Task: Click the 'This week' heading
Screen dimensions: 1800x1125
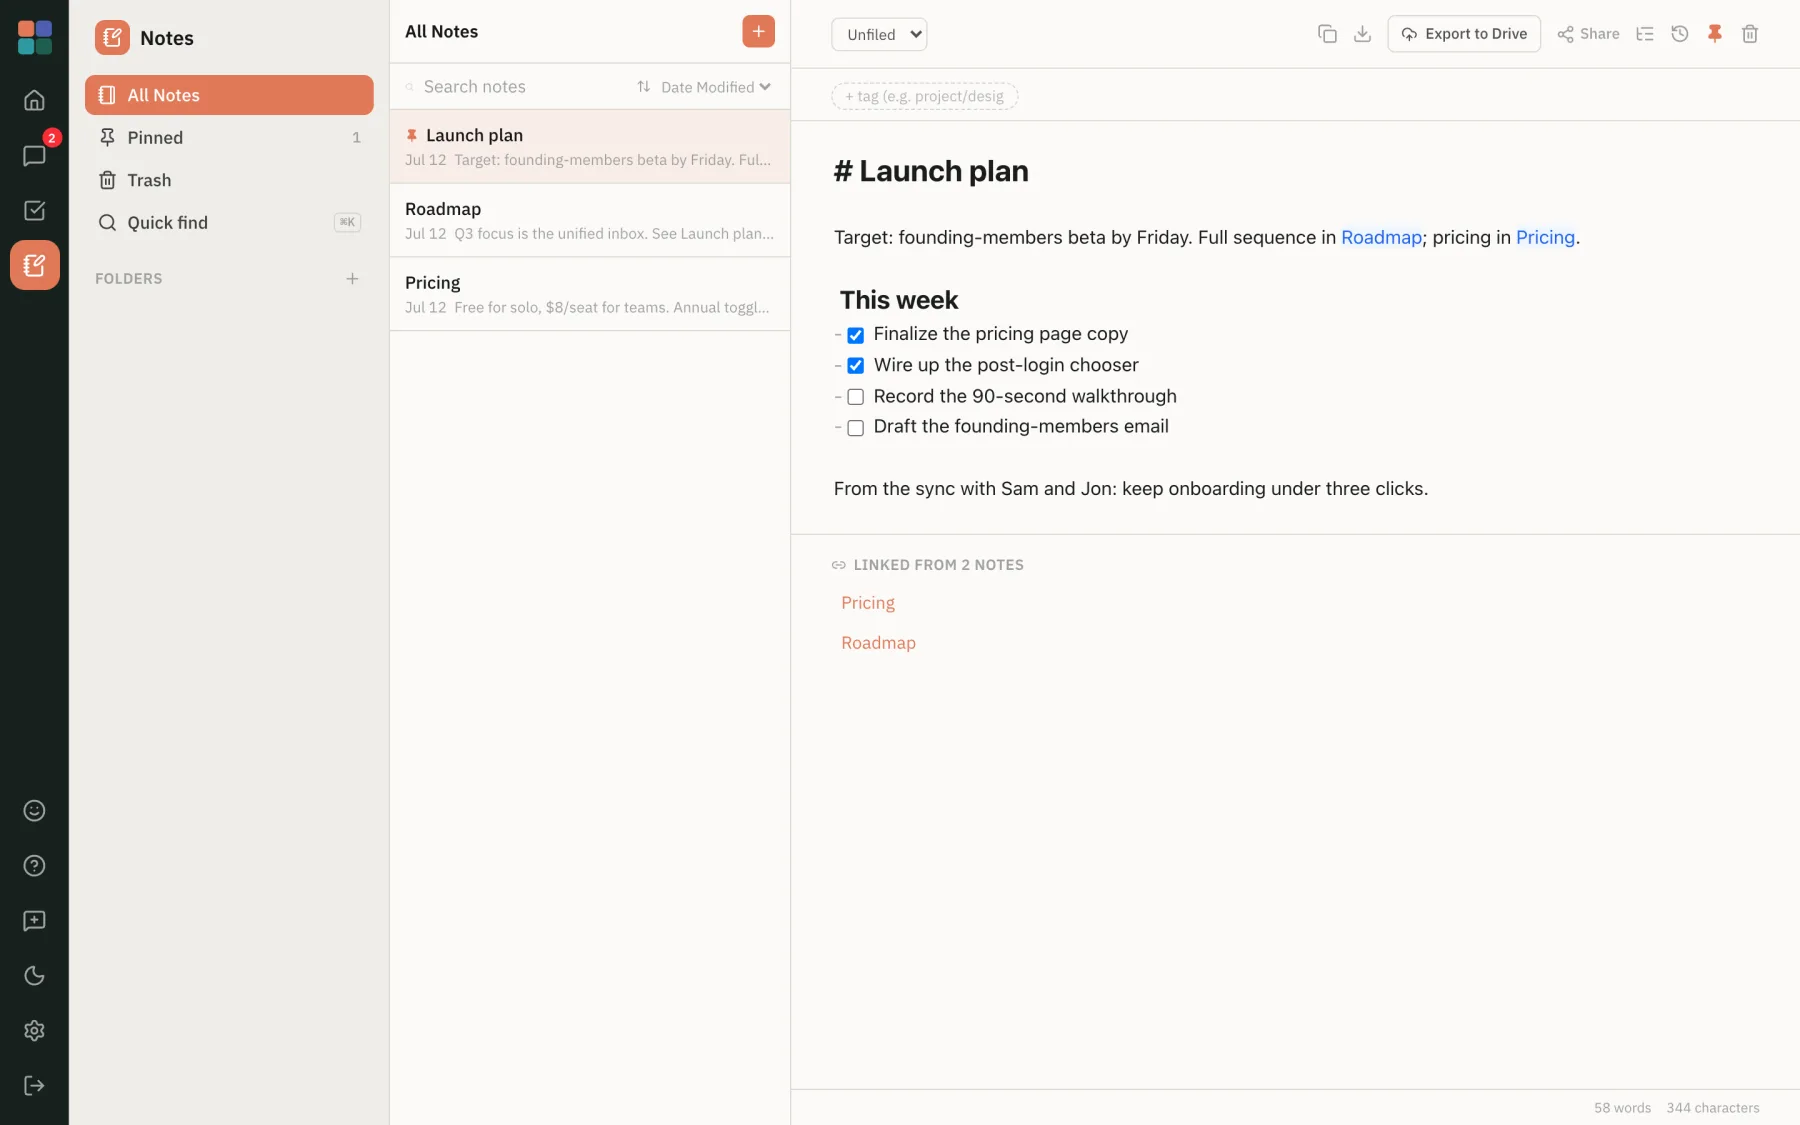Action: click(899, 300)
